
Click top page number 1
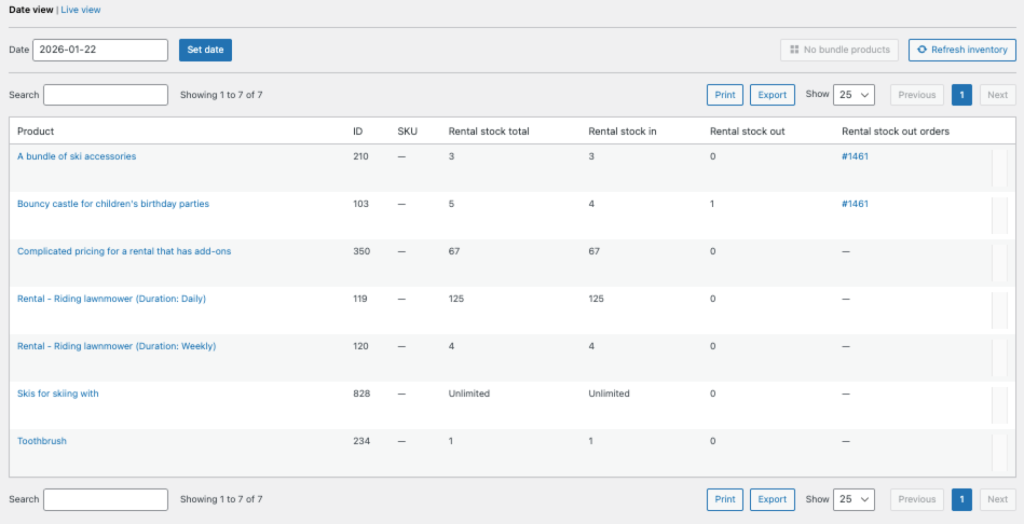(961, 95)
